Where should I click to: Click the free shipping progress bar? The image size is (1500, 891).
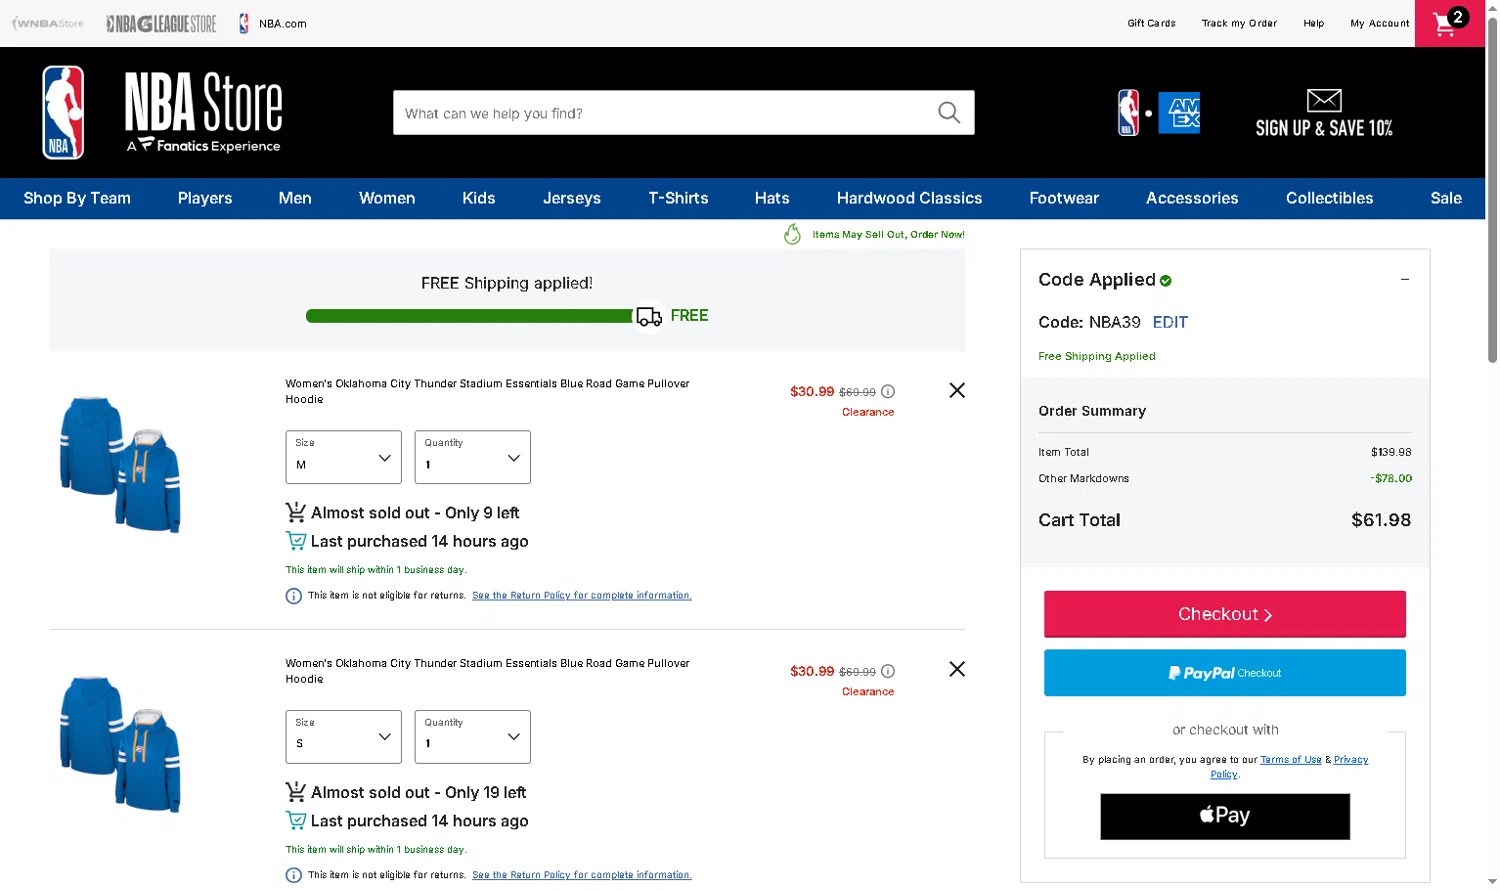(470, 316)
